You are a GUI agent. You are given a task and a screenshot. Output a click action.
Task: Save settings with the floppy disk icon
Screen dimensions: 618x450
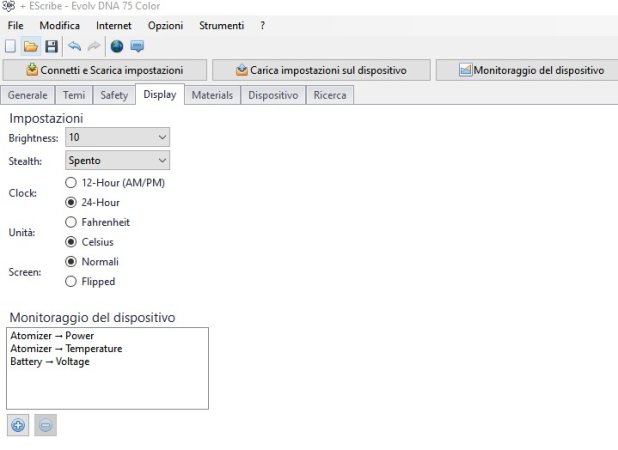(x=51, y=46)
